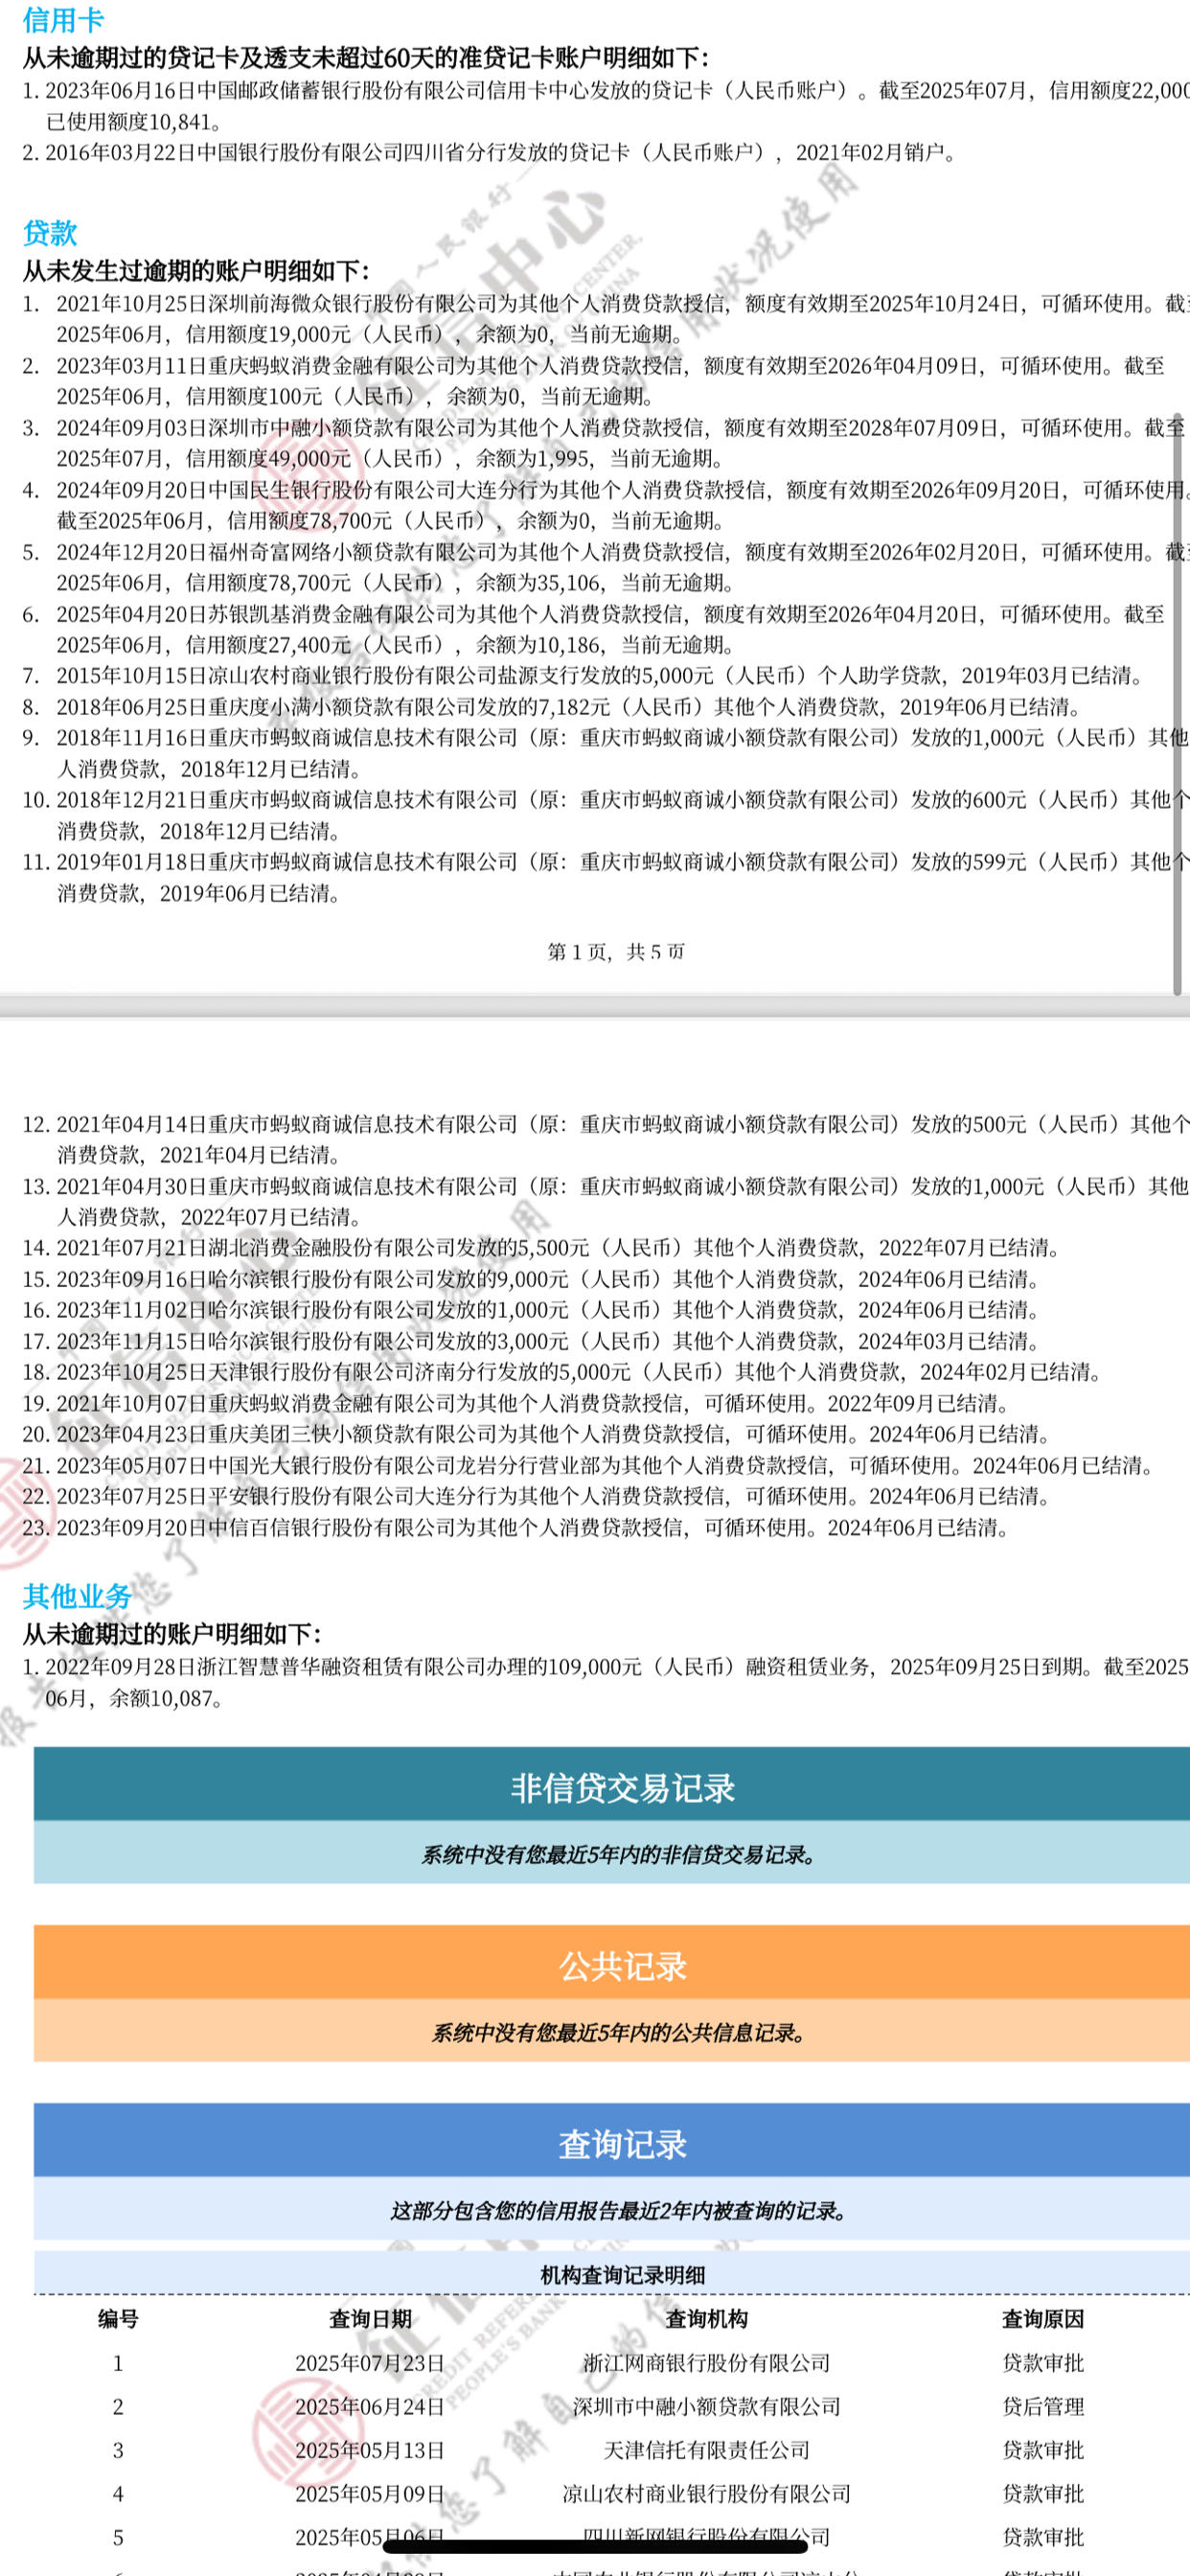Click the 中国银行四川省分行 credit card entry

(490, 153)
